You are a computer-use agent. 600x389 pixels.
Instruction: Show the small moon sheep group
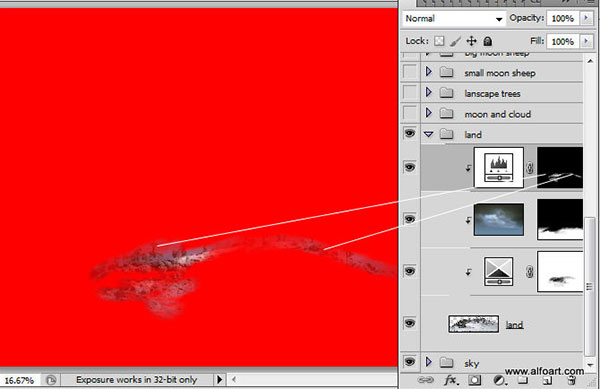tap(410, 72)
